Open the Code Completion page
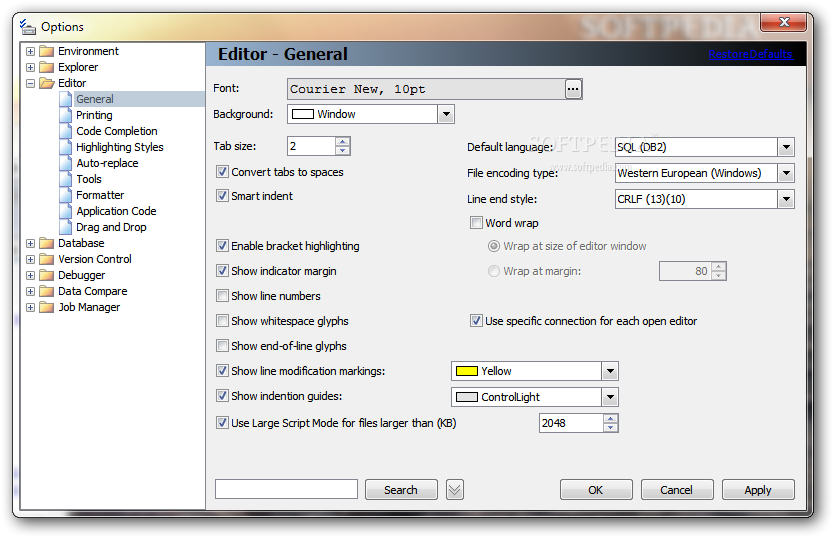 tap(116, 131)
